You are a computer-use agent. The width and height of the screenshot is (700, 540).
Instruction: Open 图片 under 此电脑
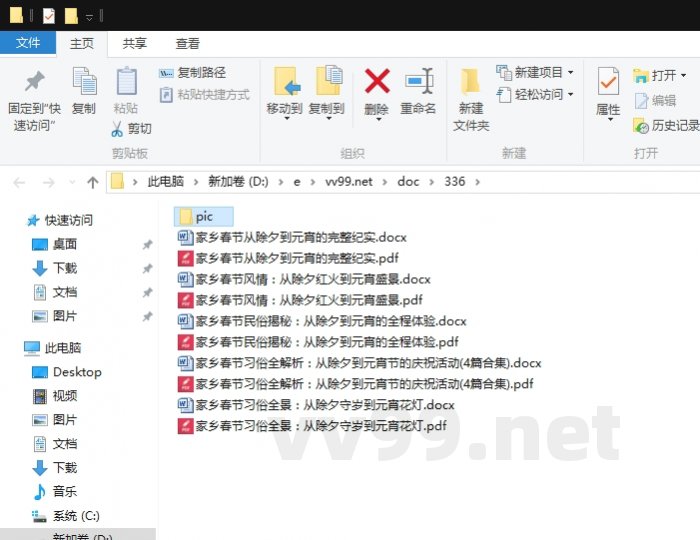coord(55,420)
